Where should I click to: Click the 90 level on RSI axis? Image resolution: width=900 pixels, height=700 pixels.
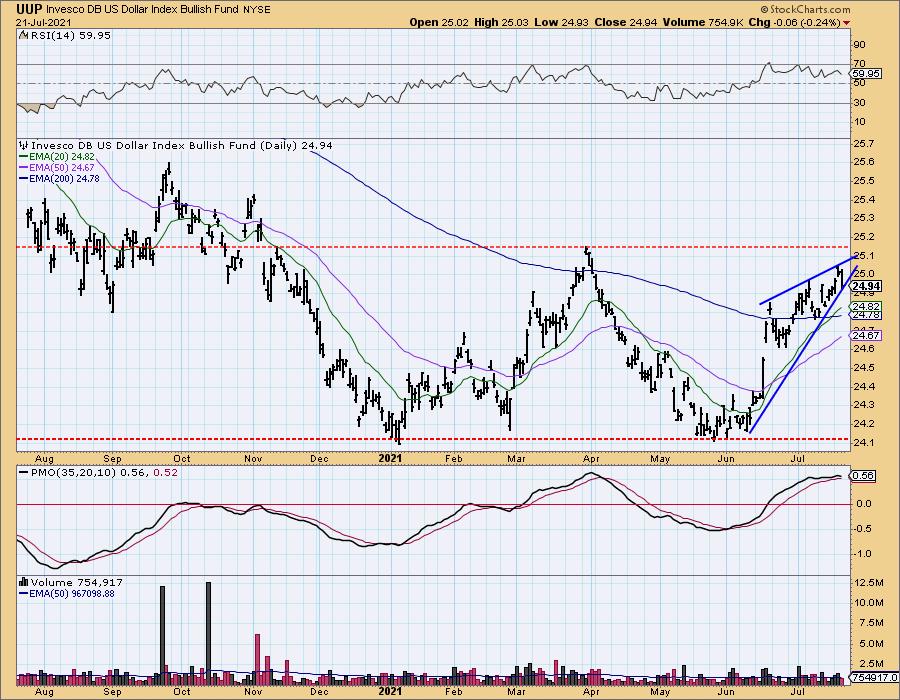point(859,45)
